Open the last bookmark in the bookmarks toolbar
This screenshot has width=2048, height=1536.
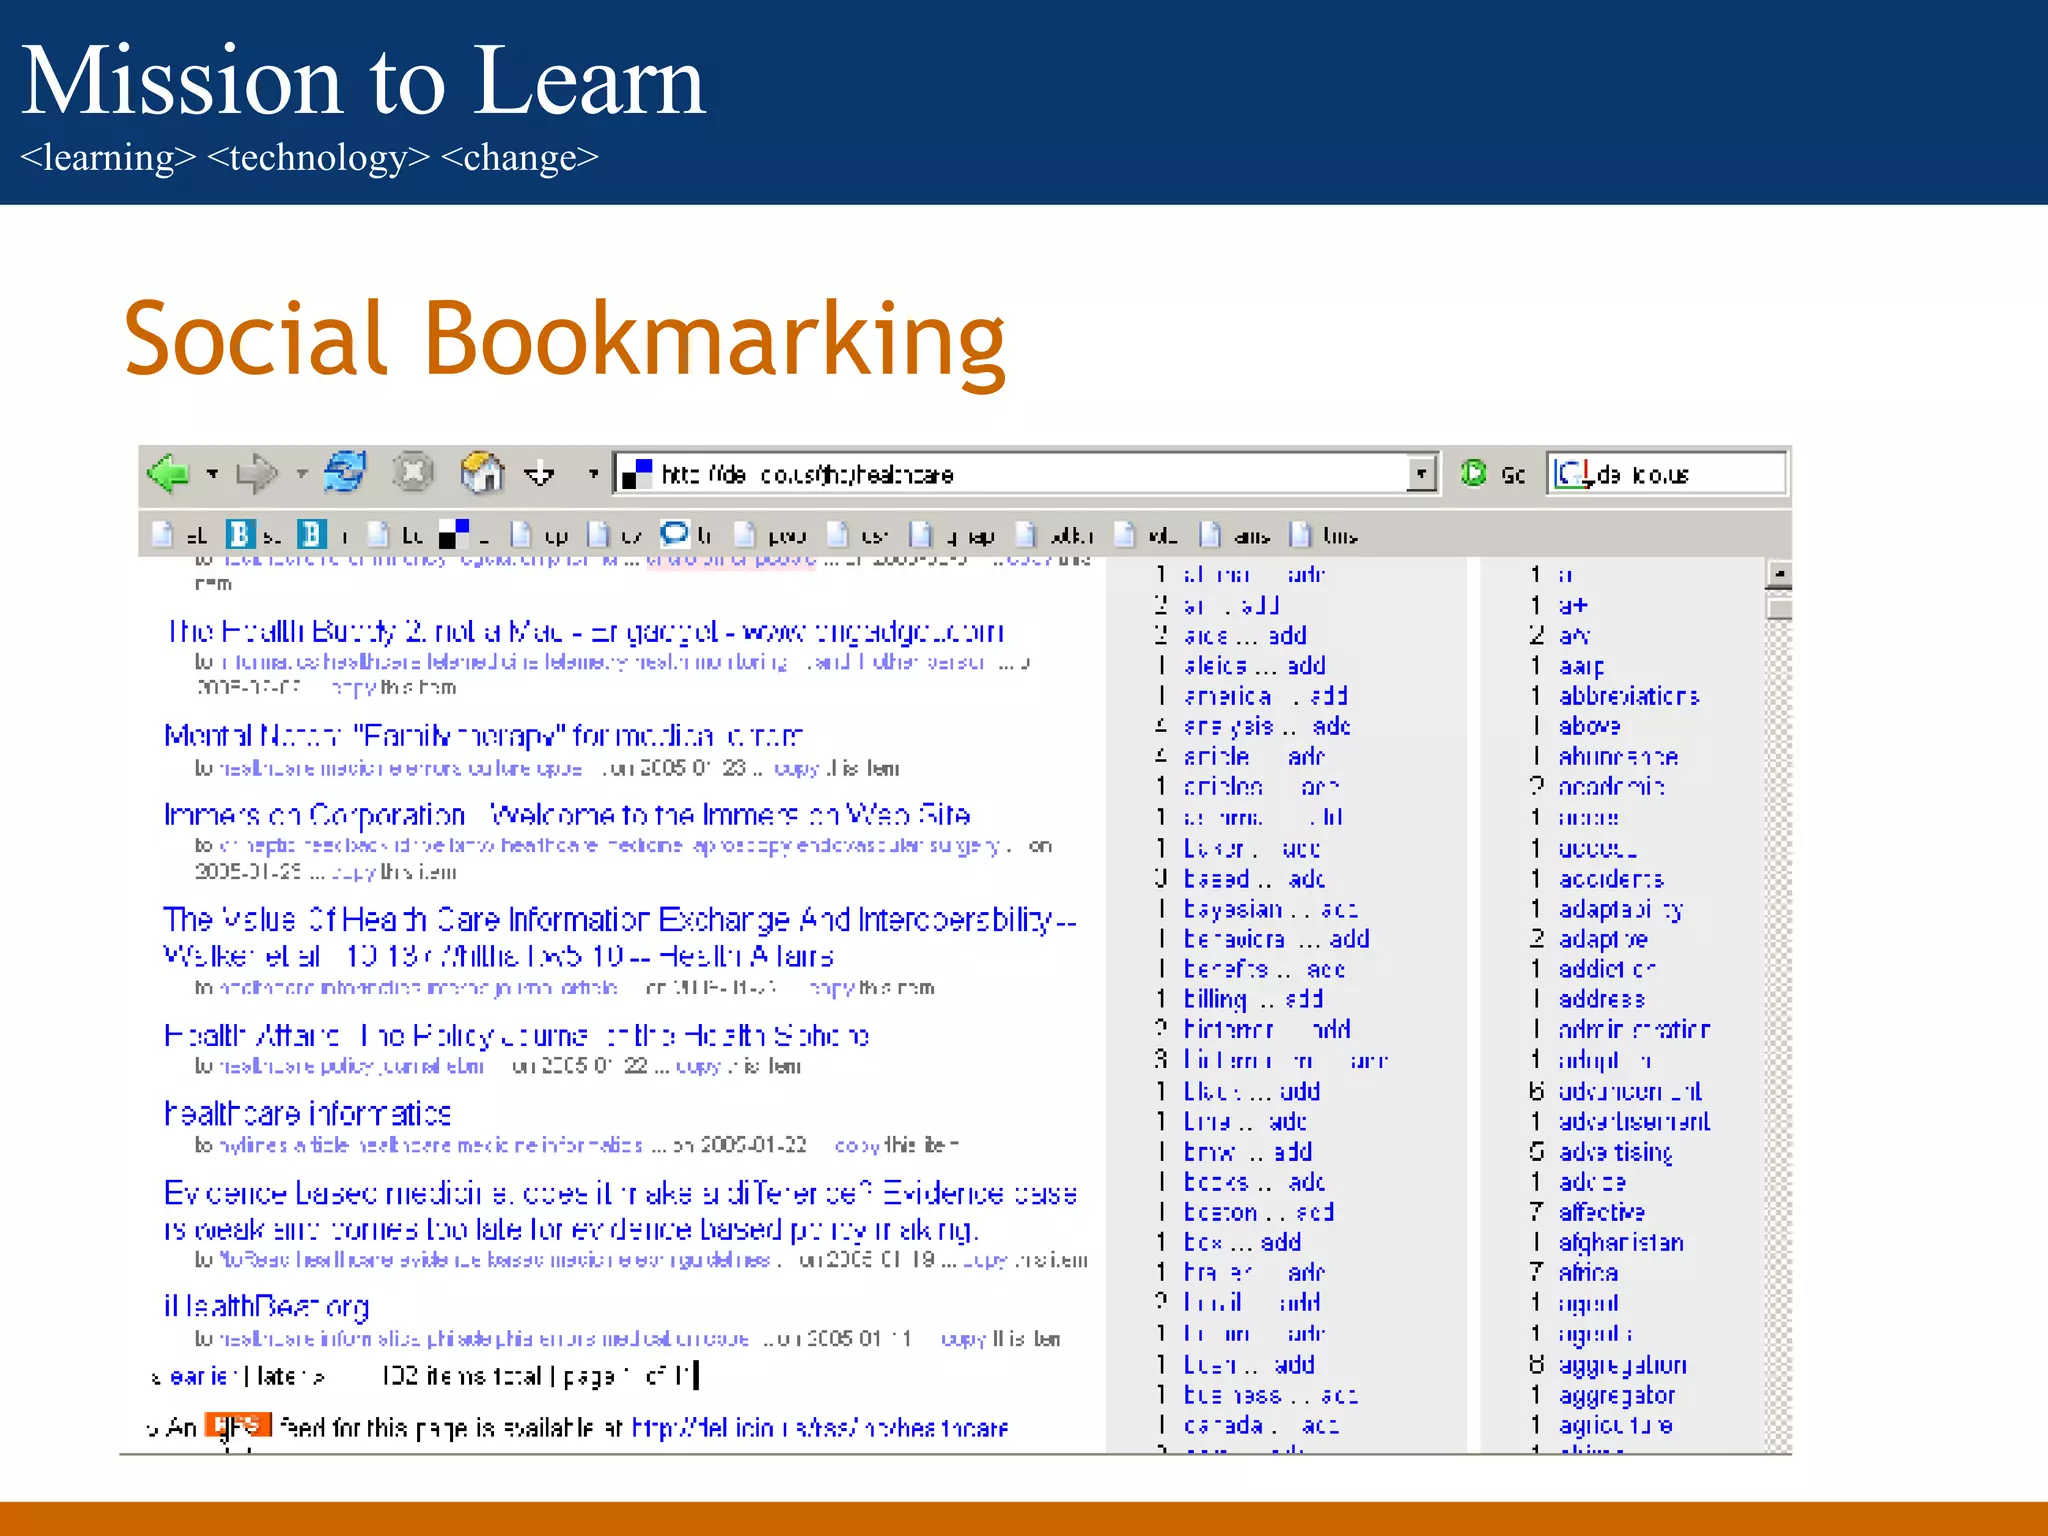(x=1323, y=535)
